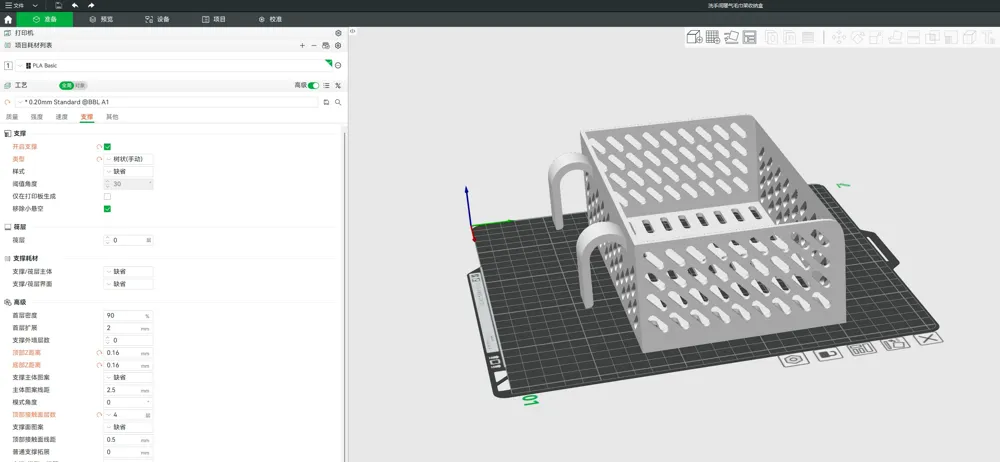
Task: Select the 质量 settings tab
Action: tap(12, 117)
